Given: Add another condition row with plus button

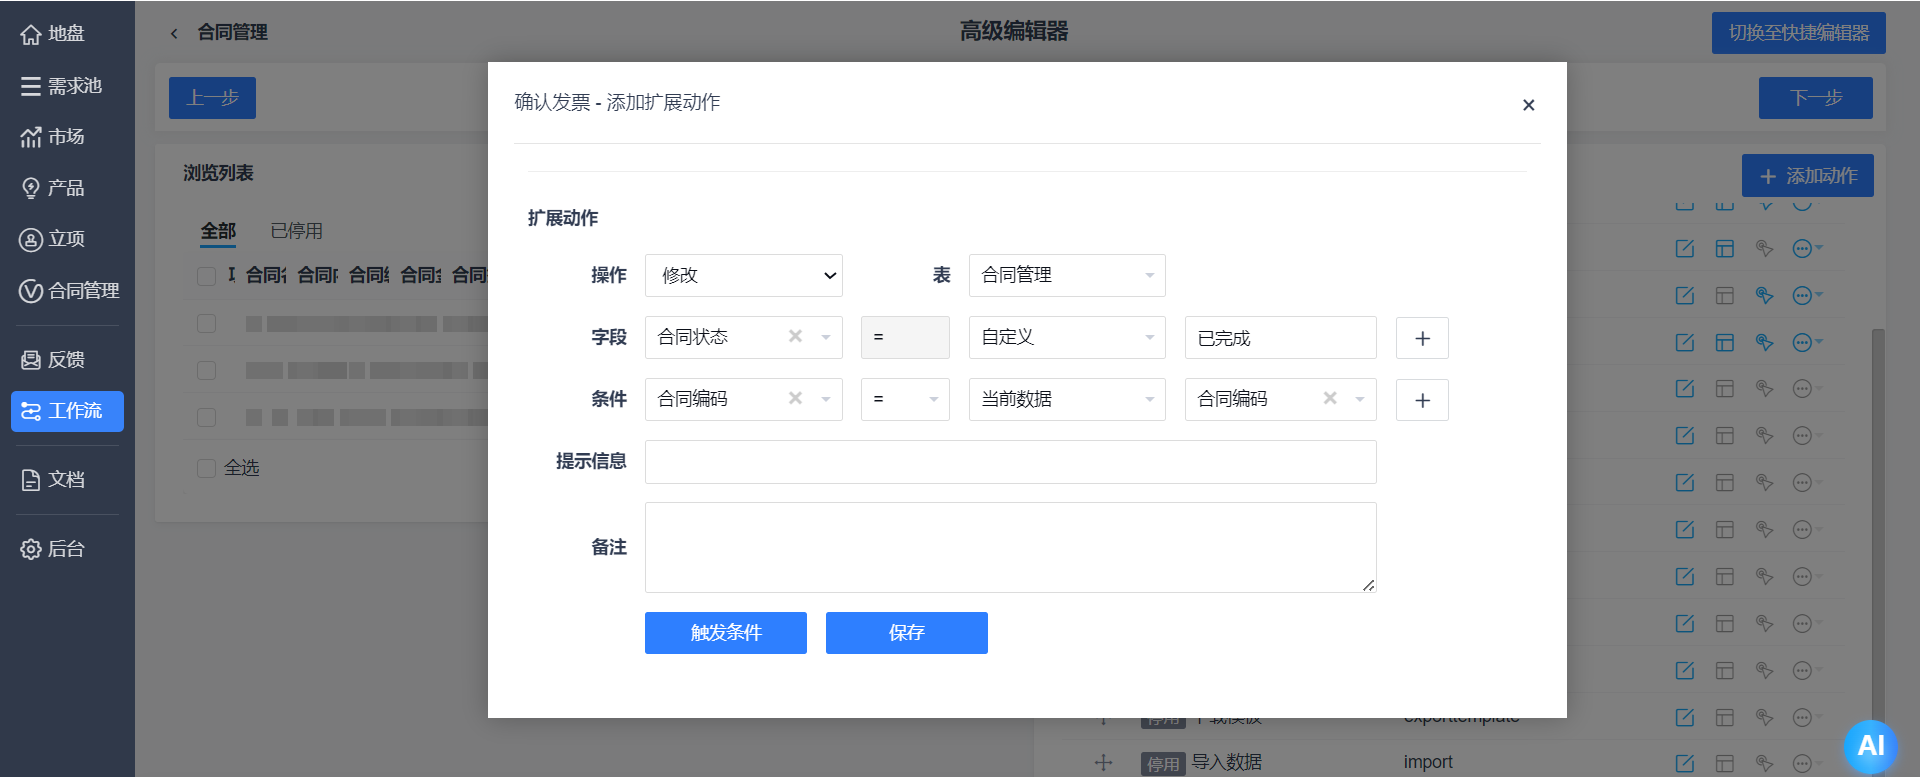Looking at the screenshot, I should point(1422,401).
